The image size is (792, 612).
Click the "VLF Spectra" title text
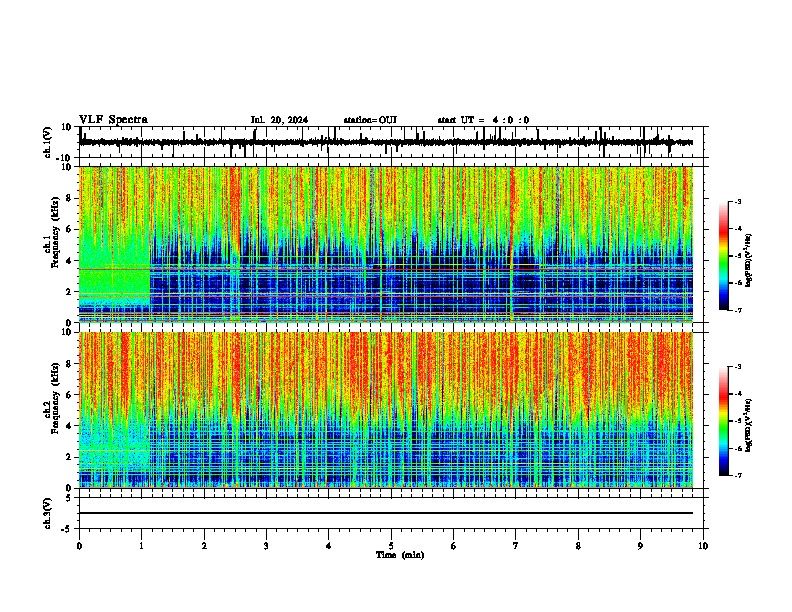coord(113,120)
